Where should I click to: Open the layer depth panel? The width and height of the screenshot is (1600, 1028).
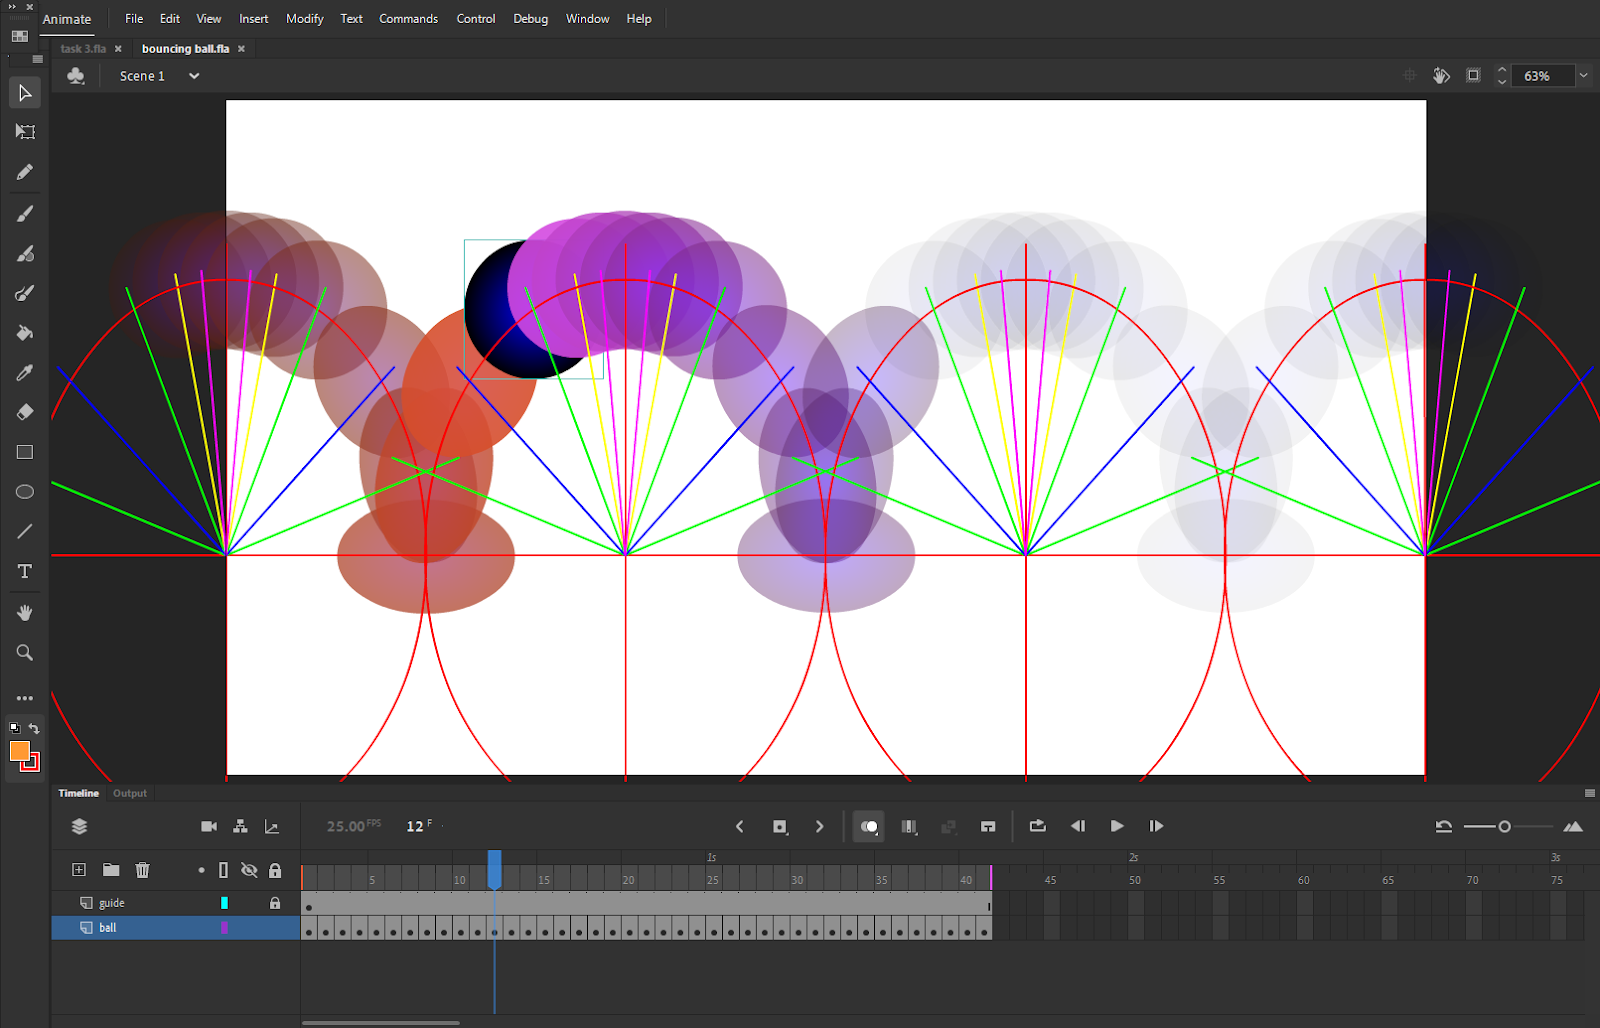(x=271, y=826)
